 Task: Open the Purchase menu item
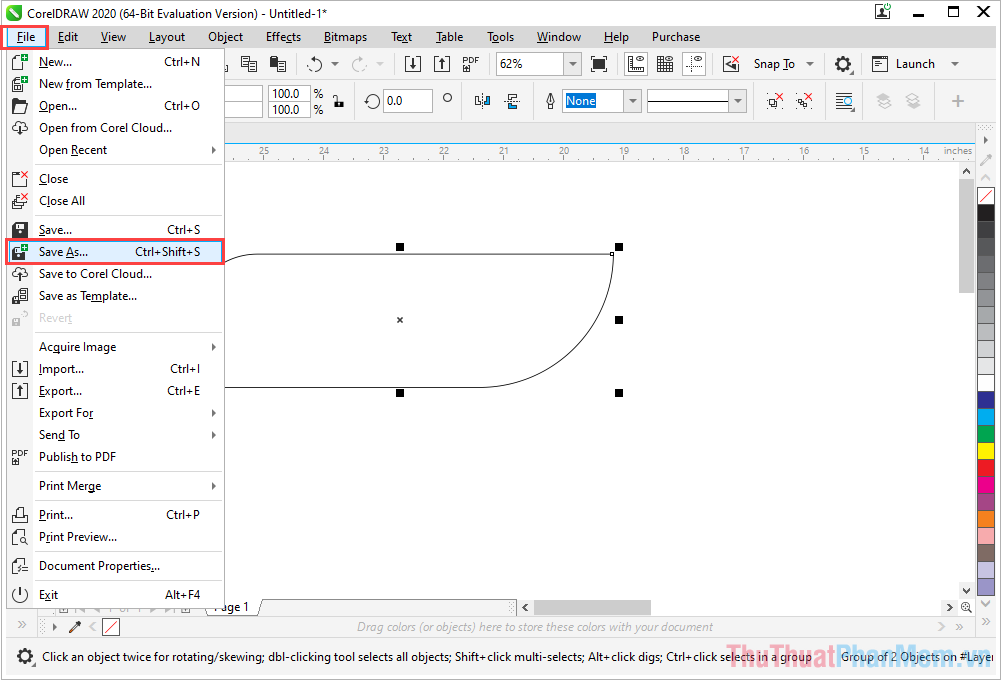[675, 36]
